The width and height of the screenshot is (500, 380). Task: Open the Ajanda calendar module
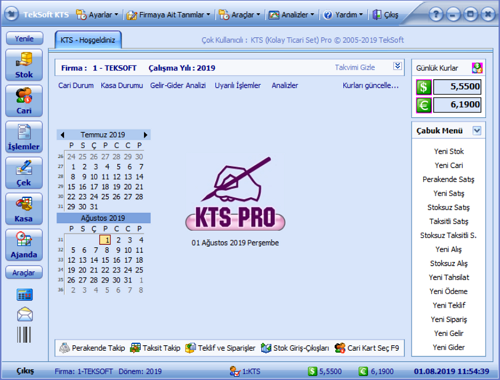click(24, 245)
